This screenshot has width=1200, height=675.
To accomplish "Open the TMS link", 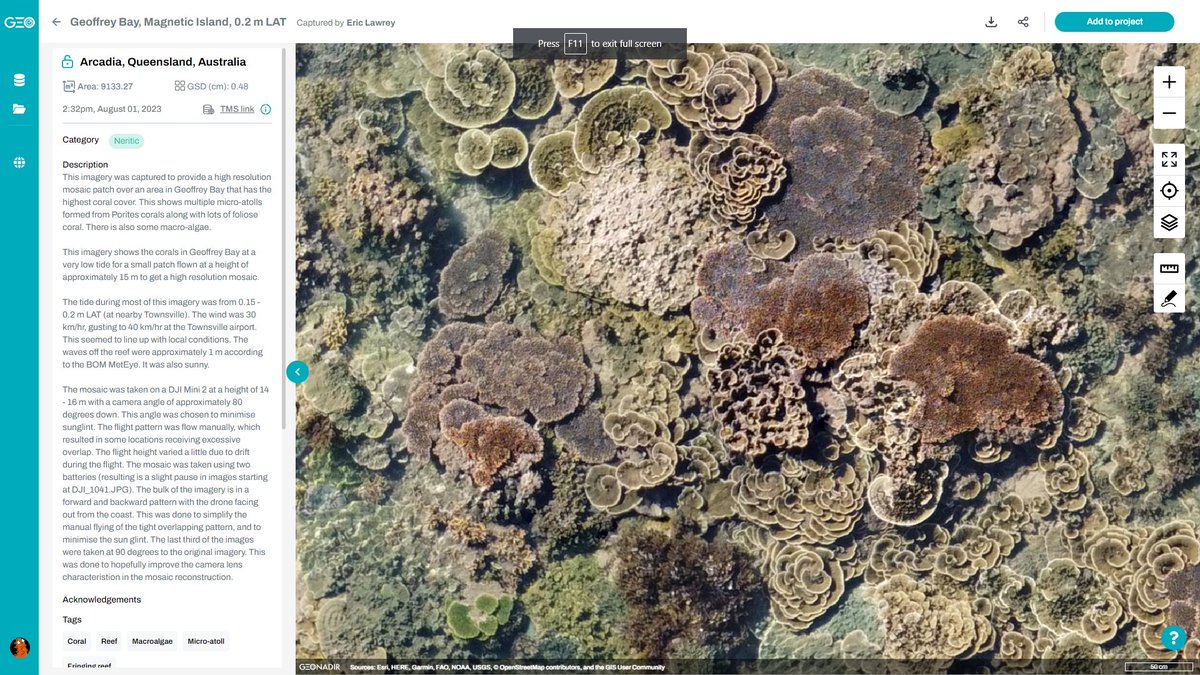I will (x=237, y=109).
